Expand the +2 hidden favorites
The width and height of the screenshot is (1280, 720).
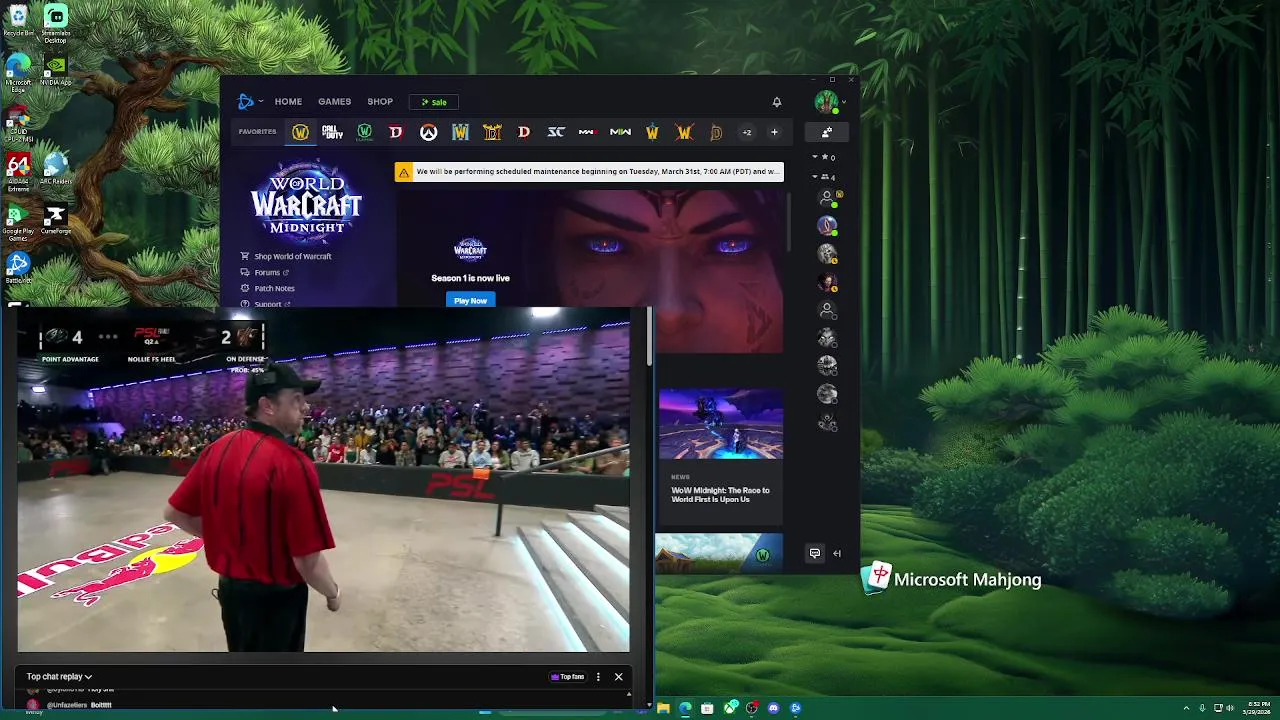746,132
